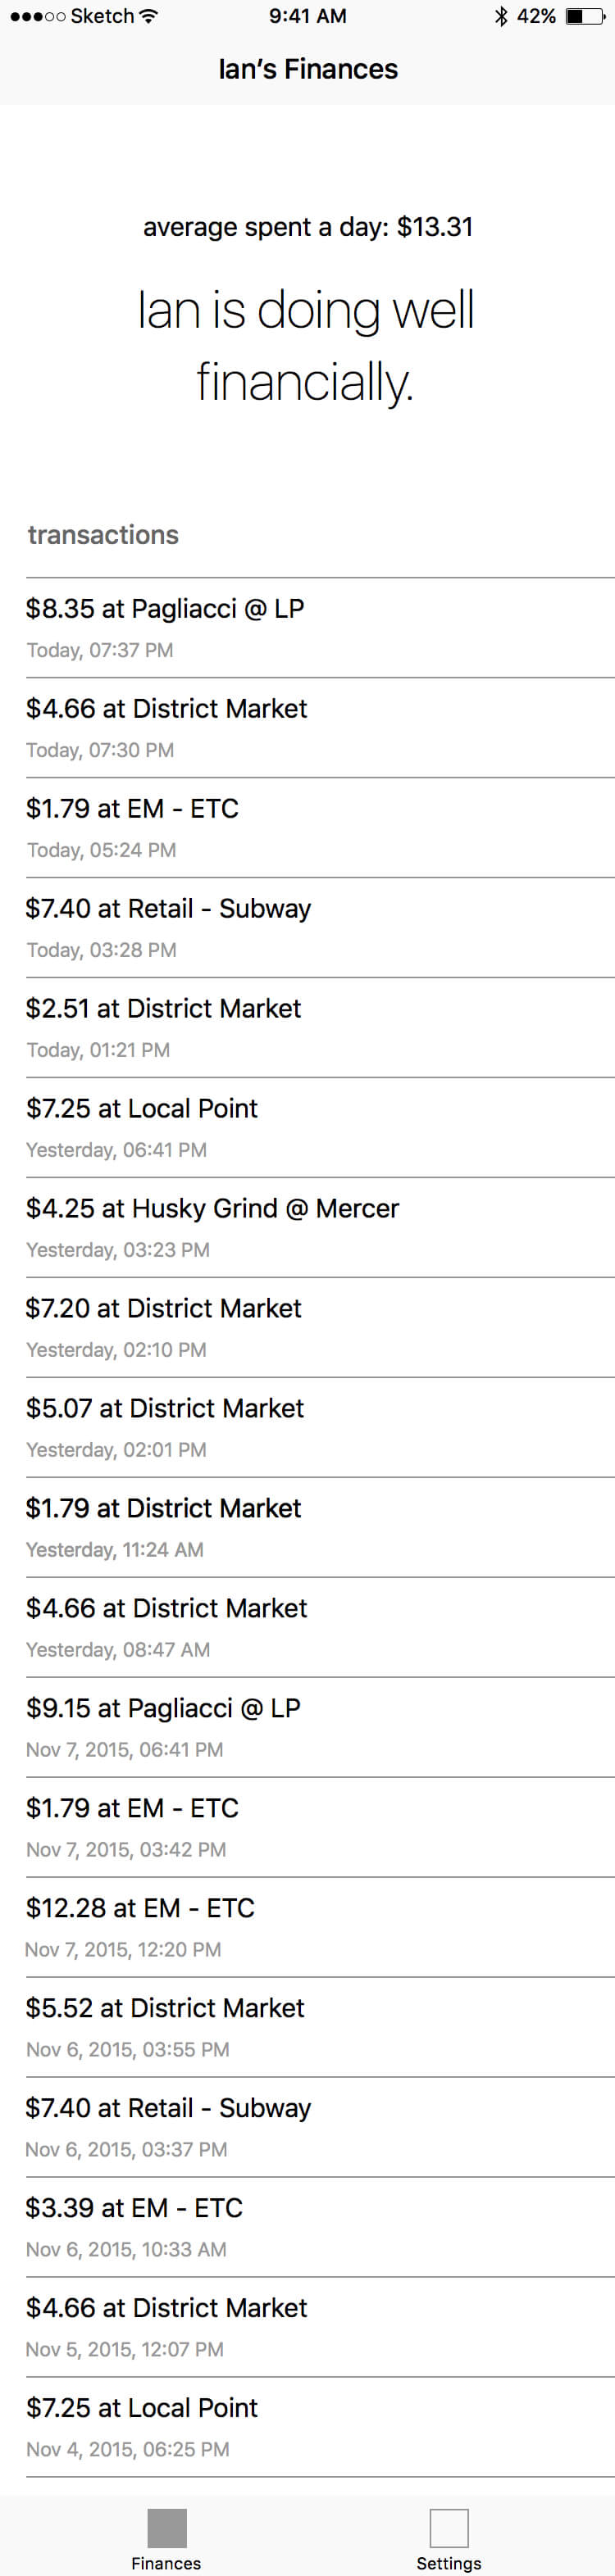Tap the Finances tab icon
The width and height of the screenshot is (615, 2576).
click(x=167, y=2528)
